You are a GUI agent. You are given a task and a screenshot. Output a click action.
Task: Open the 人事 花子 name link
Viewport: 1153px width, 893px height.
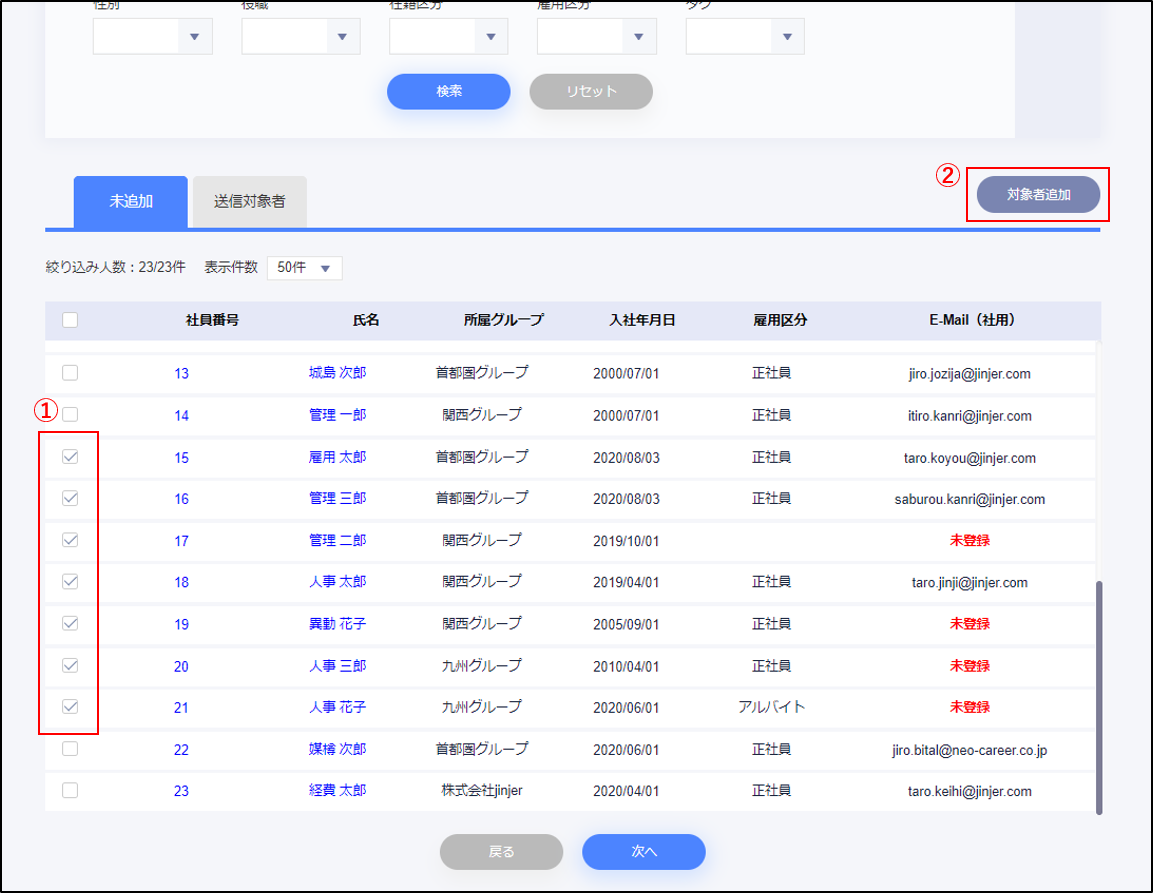[x=338, y=707]
